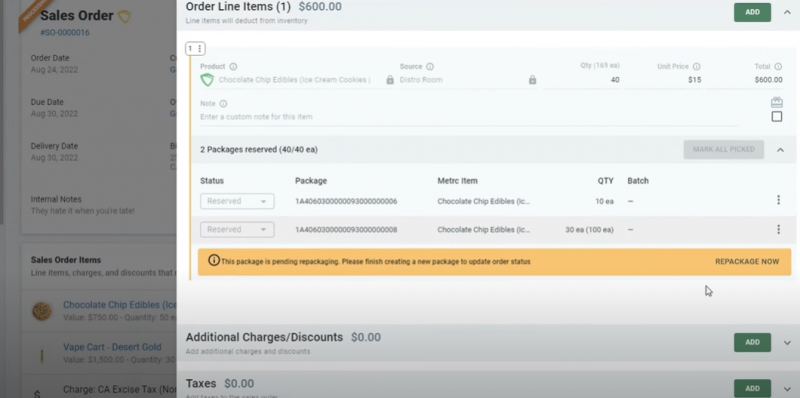Click the '30 ea (100 ea)' quantity cell
Viewport: 800px width, 398px height.
(589, 230)
